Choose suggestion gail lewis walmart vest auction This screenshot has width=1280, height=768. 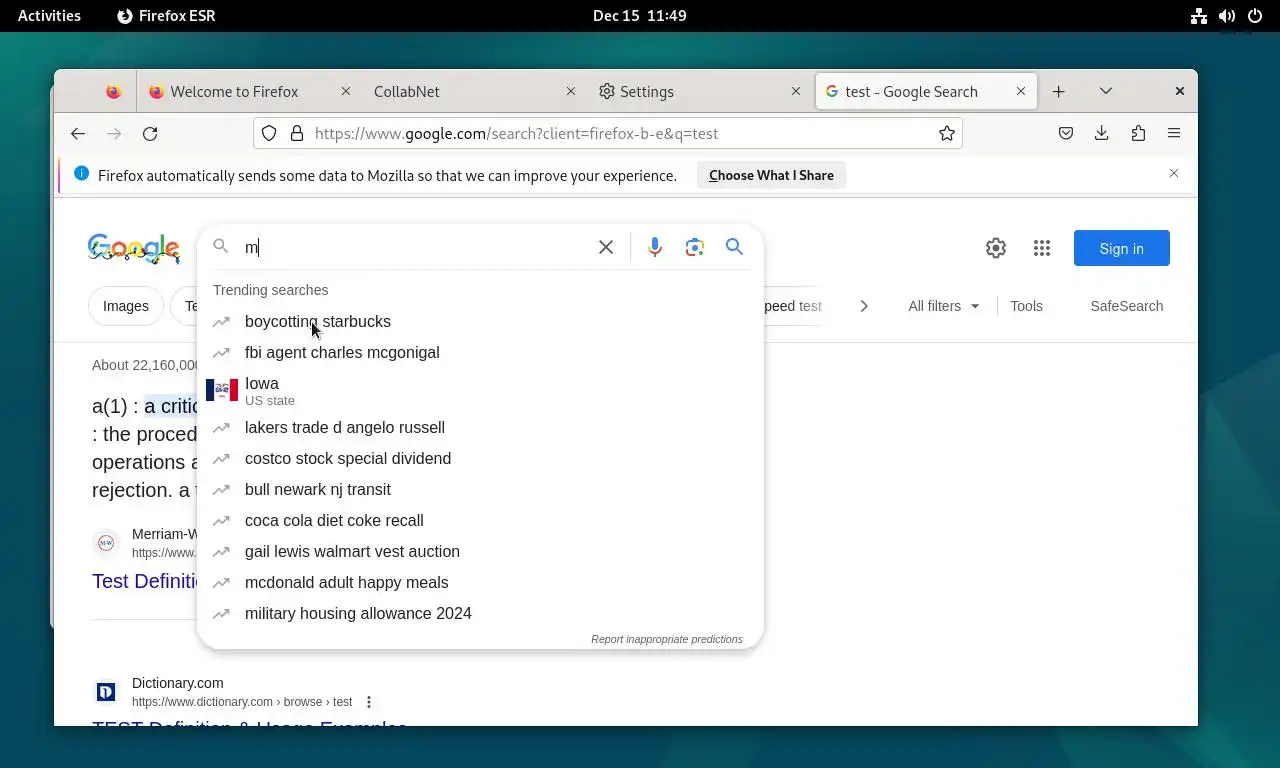pyautogui.click(x=480, y=551)
